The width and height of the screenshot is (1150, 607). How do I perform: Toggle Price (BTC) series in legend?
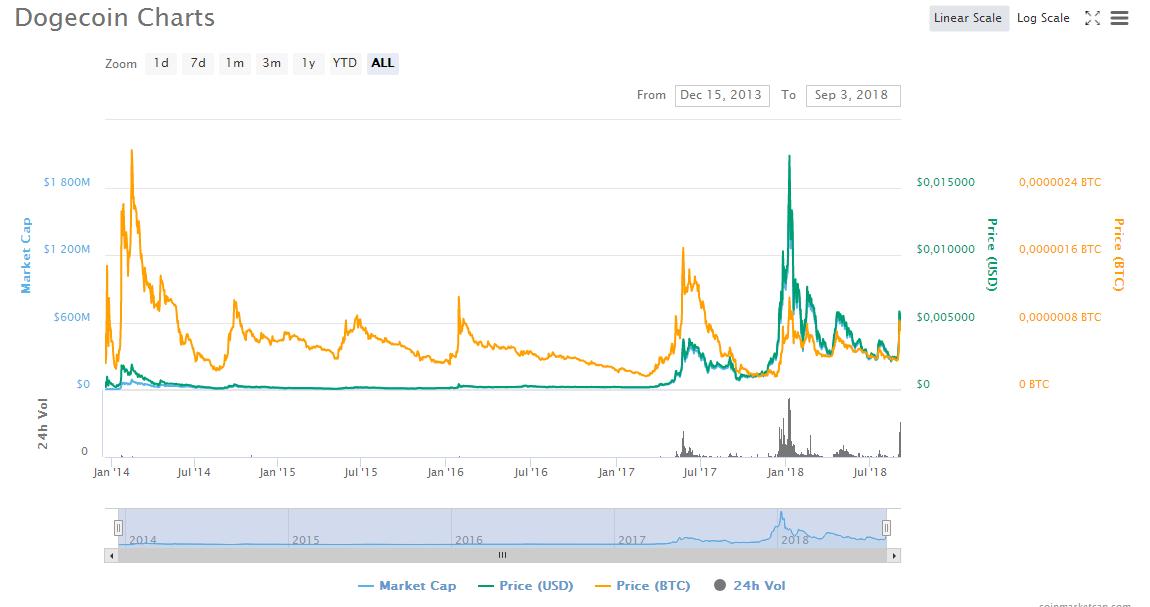(642, 586)
